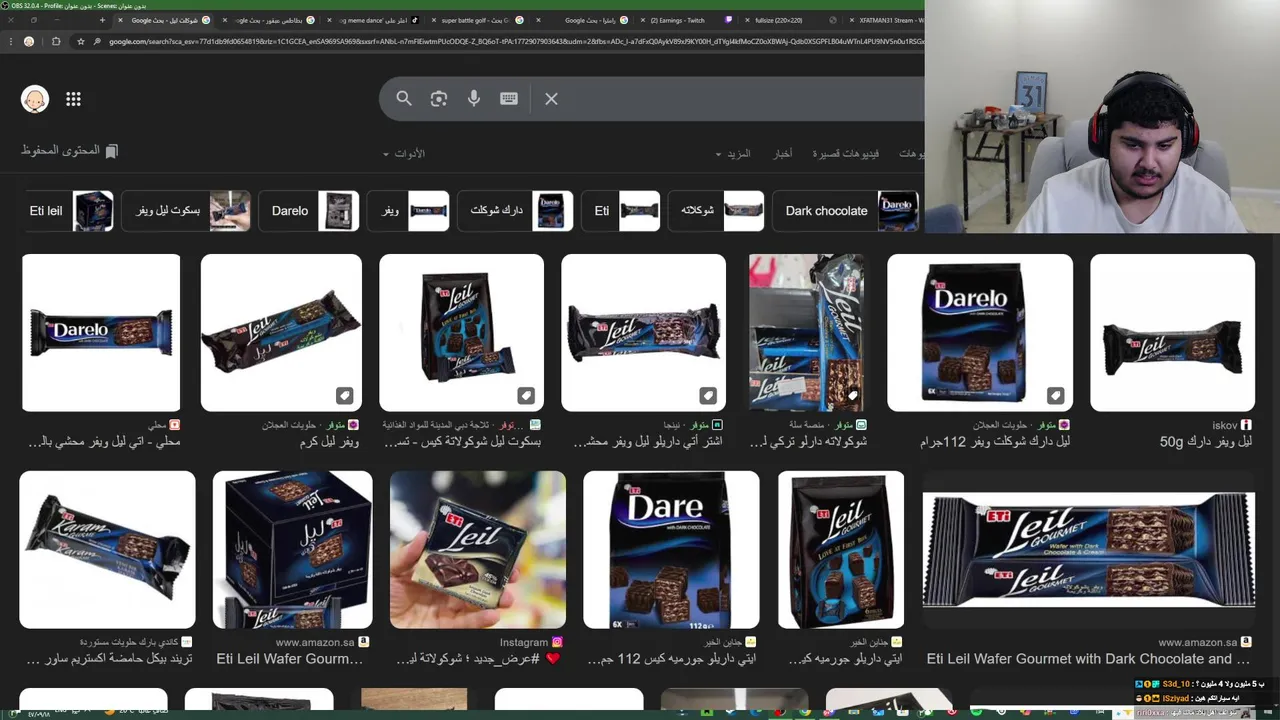Select the 'ويفر' suggestion chip
The width and height of the screenshot is (1280, 720).
click(408, 211)
